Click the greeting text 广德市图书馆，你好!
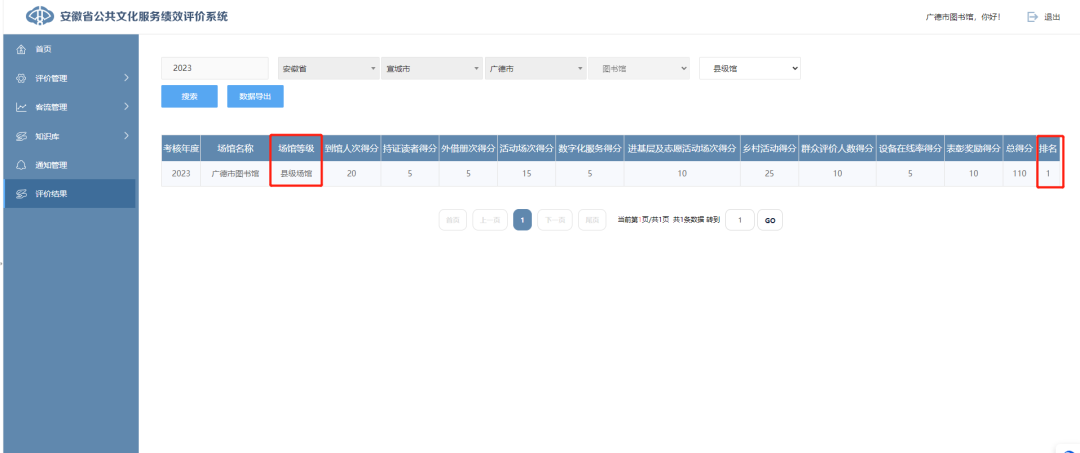The width and height of the screenshot is (1080, 453). tap(963, 17)
